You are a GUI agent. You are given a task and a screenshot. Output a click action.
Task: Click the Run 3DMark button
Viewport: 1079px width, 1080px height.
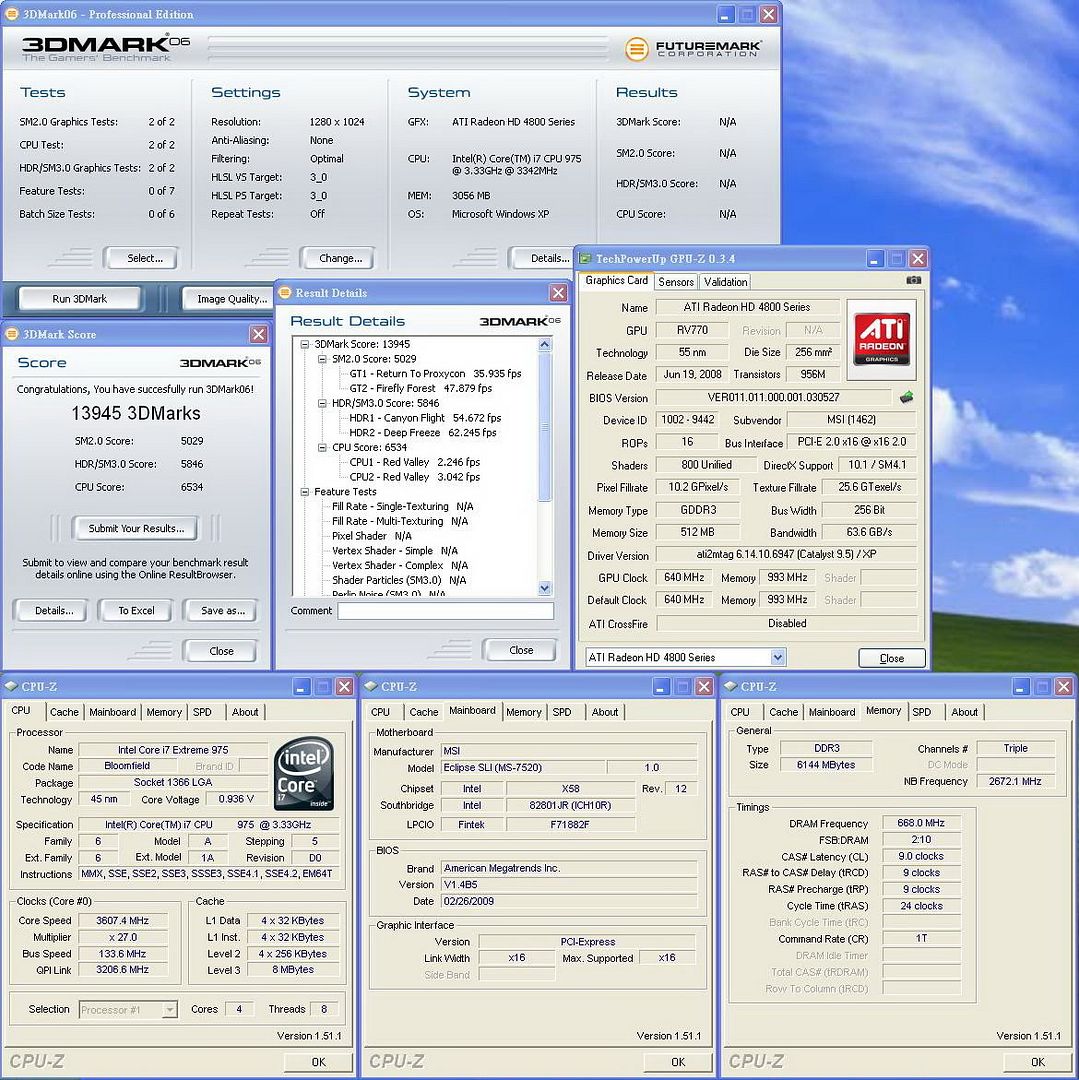[x=79, y=299]
